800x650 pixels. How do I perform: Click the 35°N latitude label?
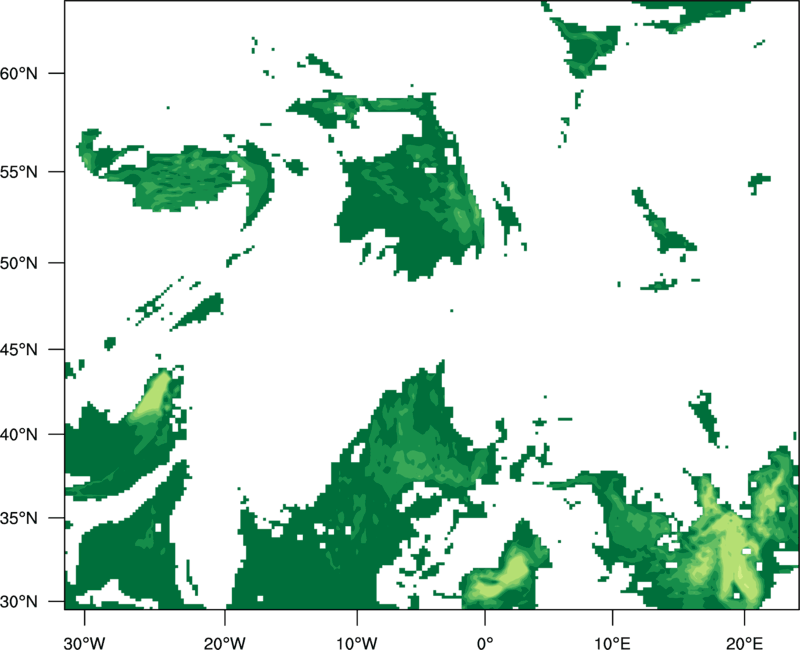19,518
